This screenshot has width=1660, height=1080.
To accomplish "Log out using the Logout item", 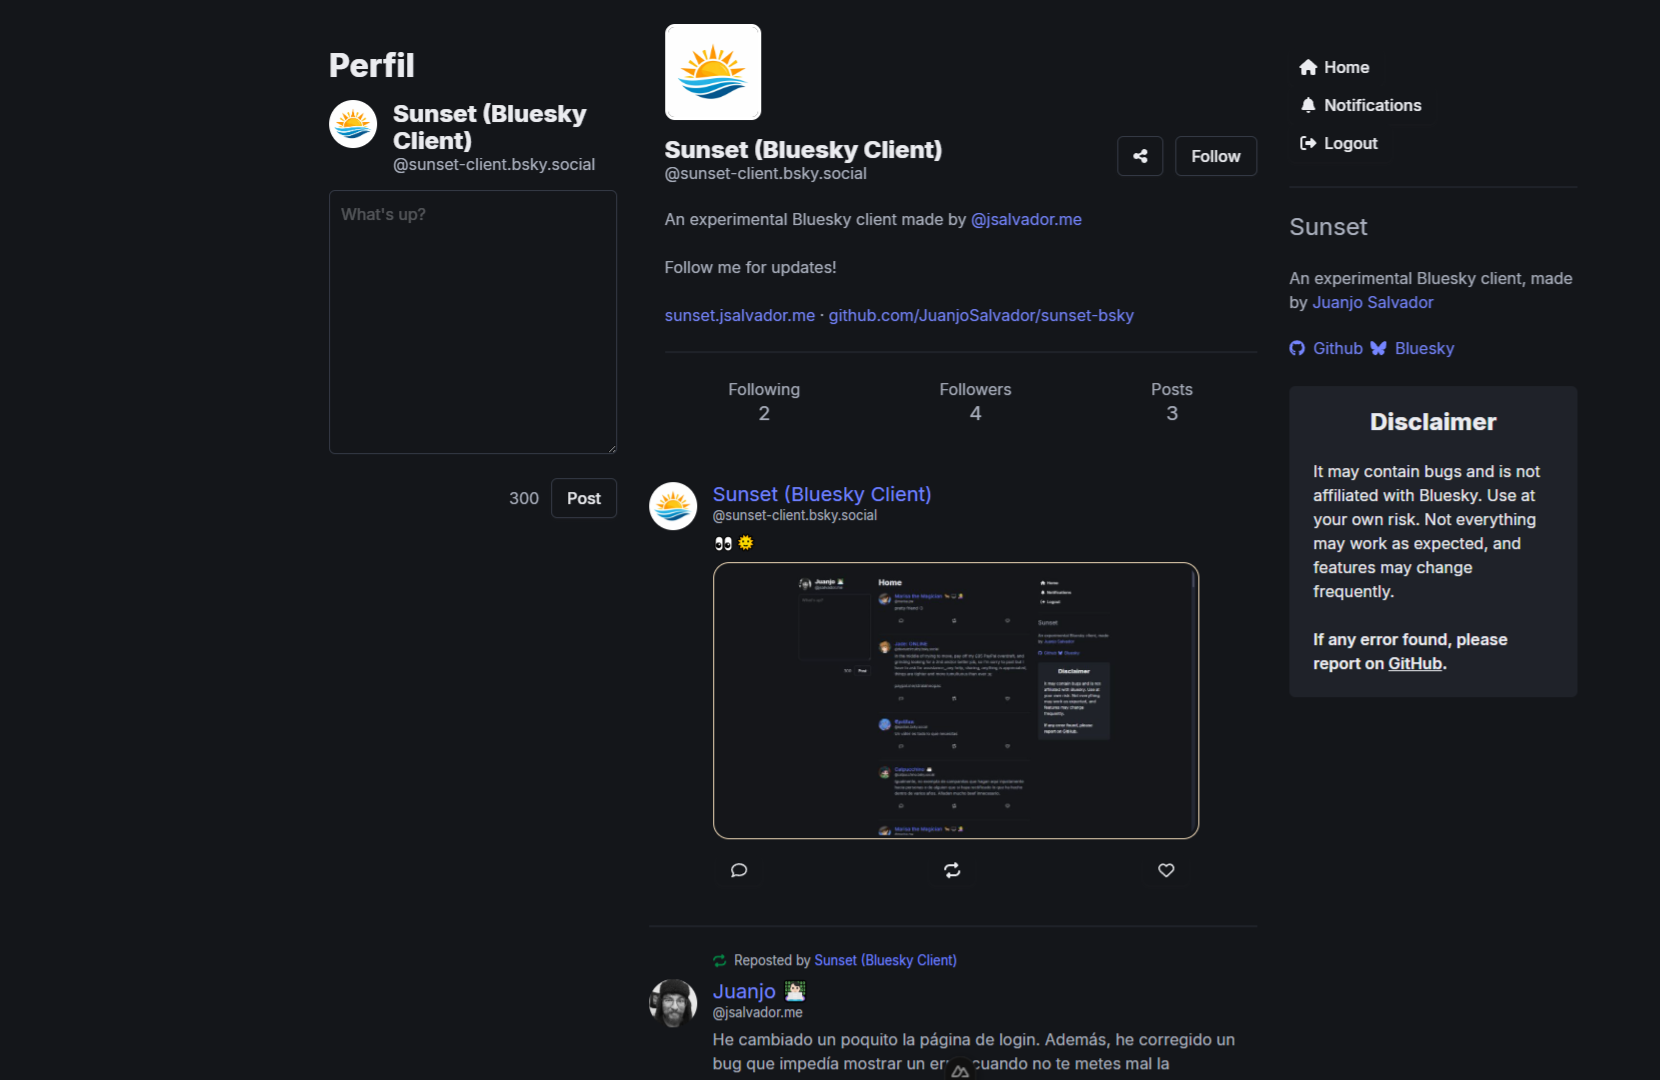I will point(1339,143).
